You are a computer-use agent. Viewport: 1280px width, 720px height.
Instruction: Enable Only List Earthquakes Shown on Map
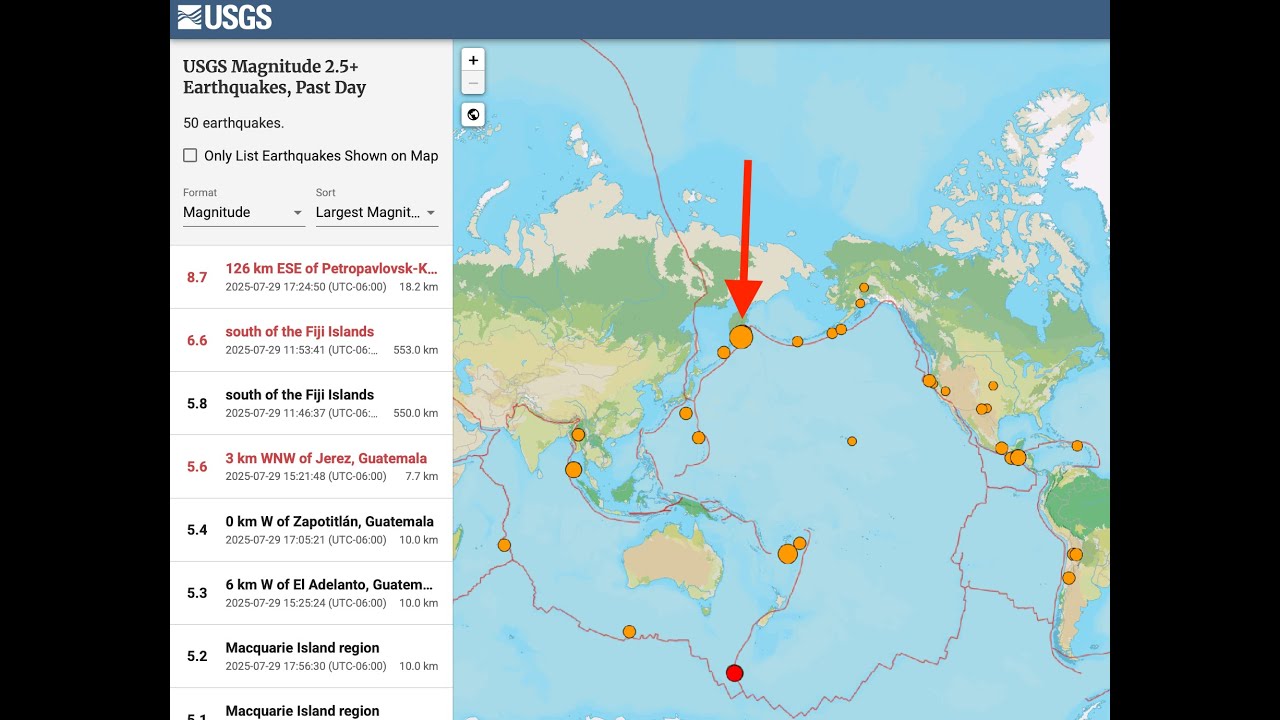pos(190,156)
